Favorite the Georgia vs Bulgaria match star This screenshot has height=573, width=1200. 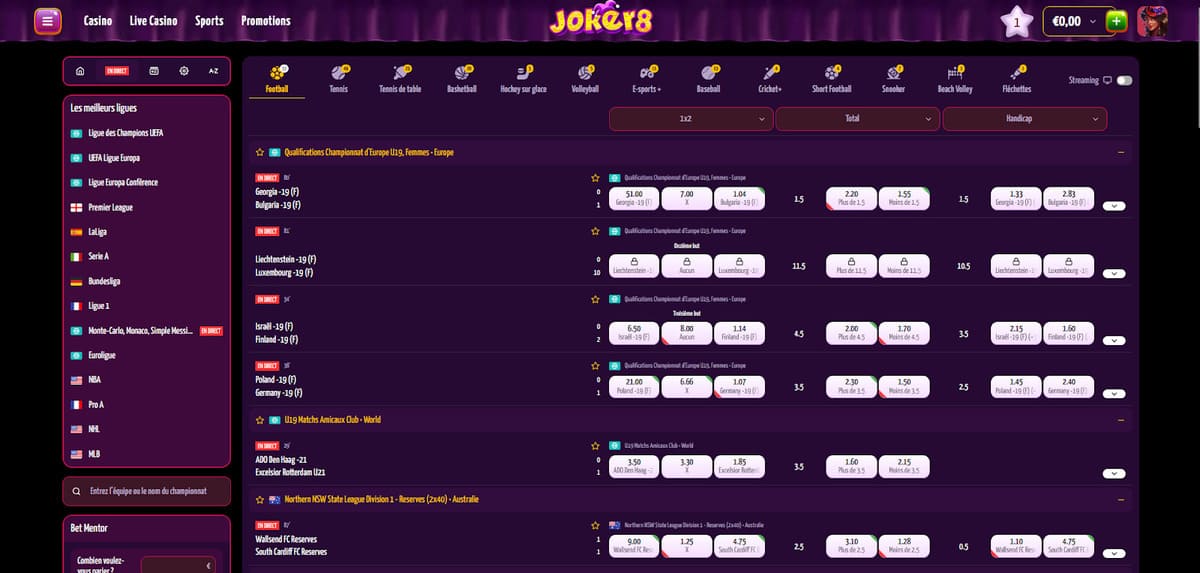point(596,177)
